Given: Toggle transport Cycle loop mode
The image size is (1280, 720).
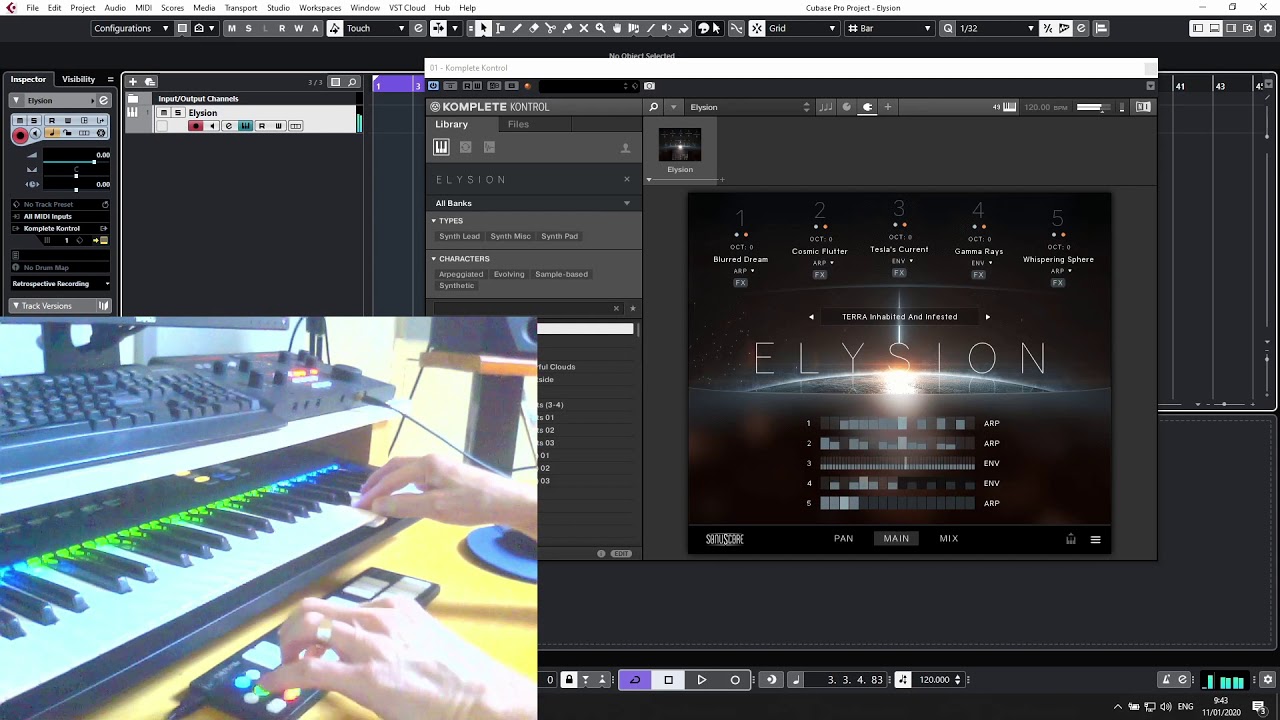Looking at the screenshot, I should [x=635, y=680].
